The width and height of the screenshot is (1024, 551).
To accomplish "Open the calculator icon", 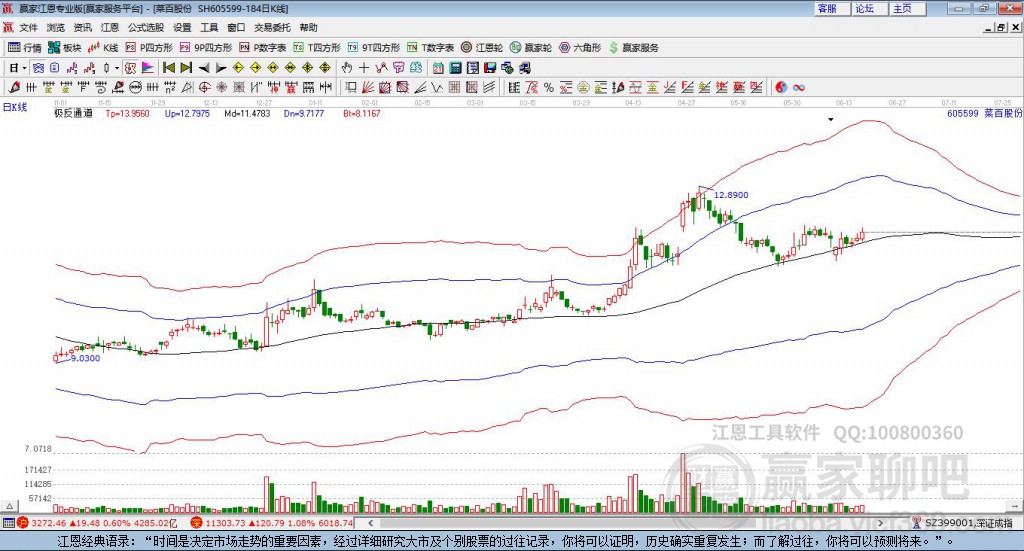I will click(456, 68).
